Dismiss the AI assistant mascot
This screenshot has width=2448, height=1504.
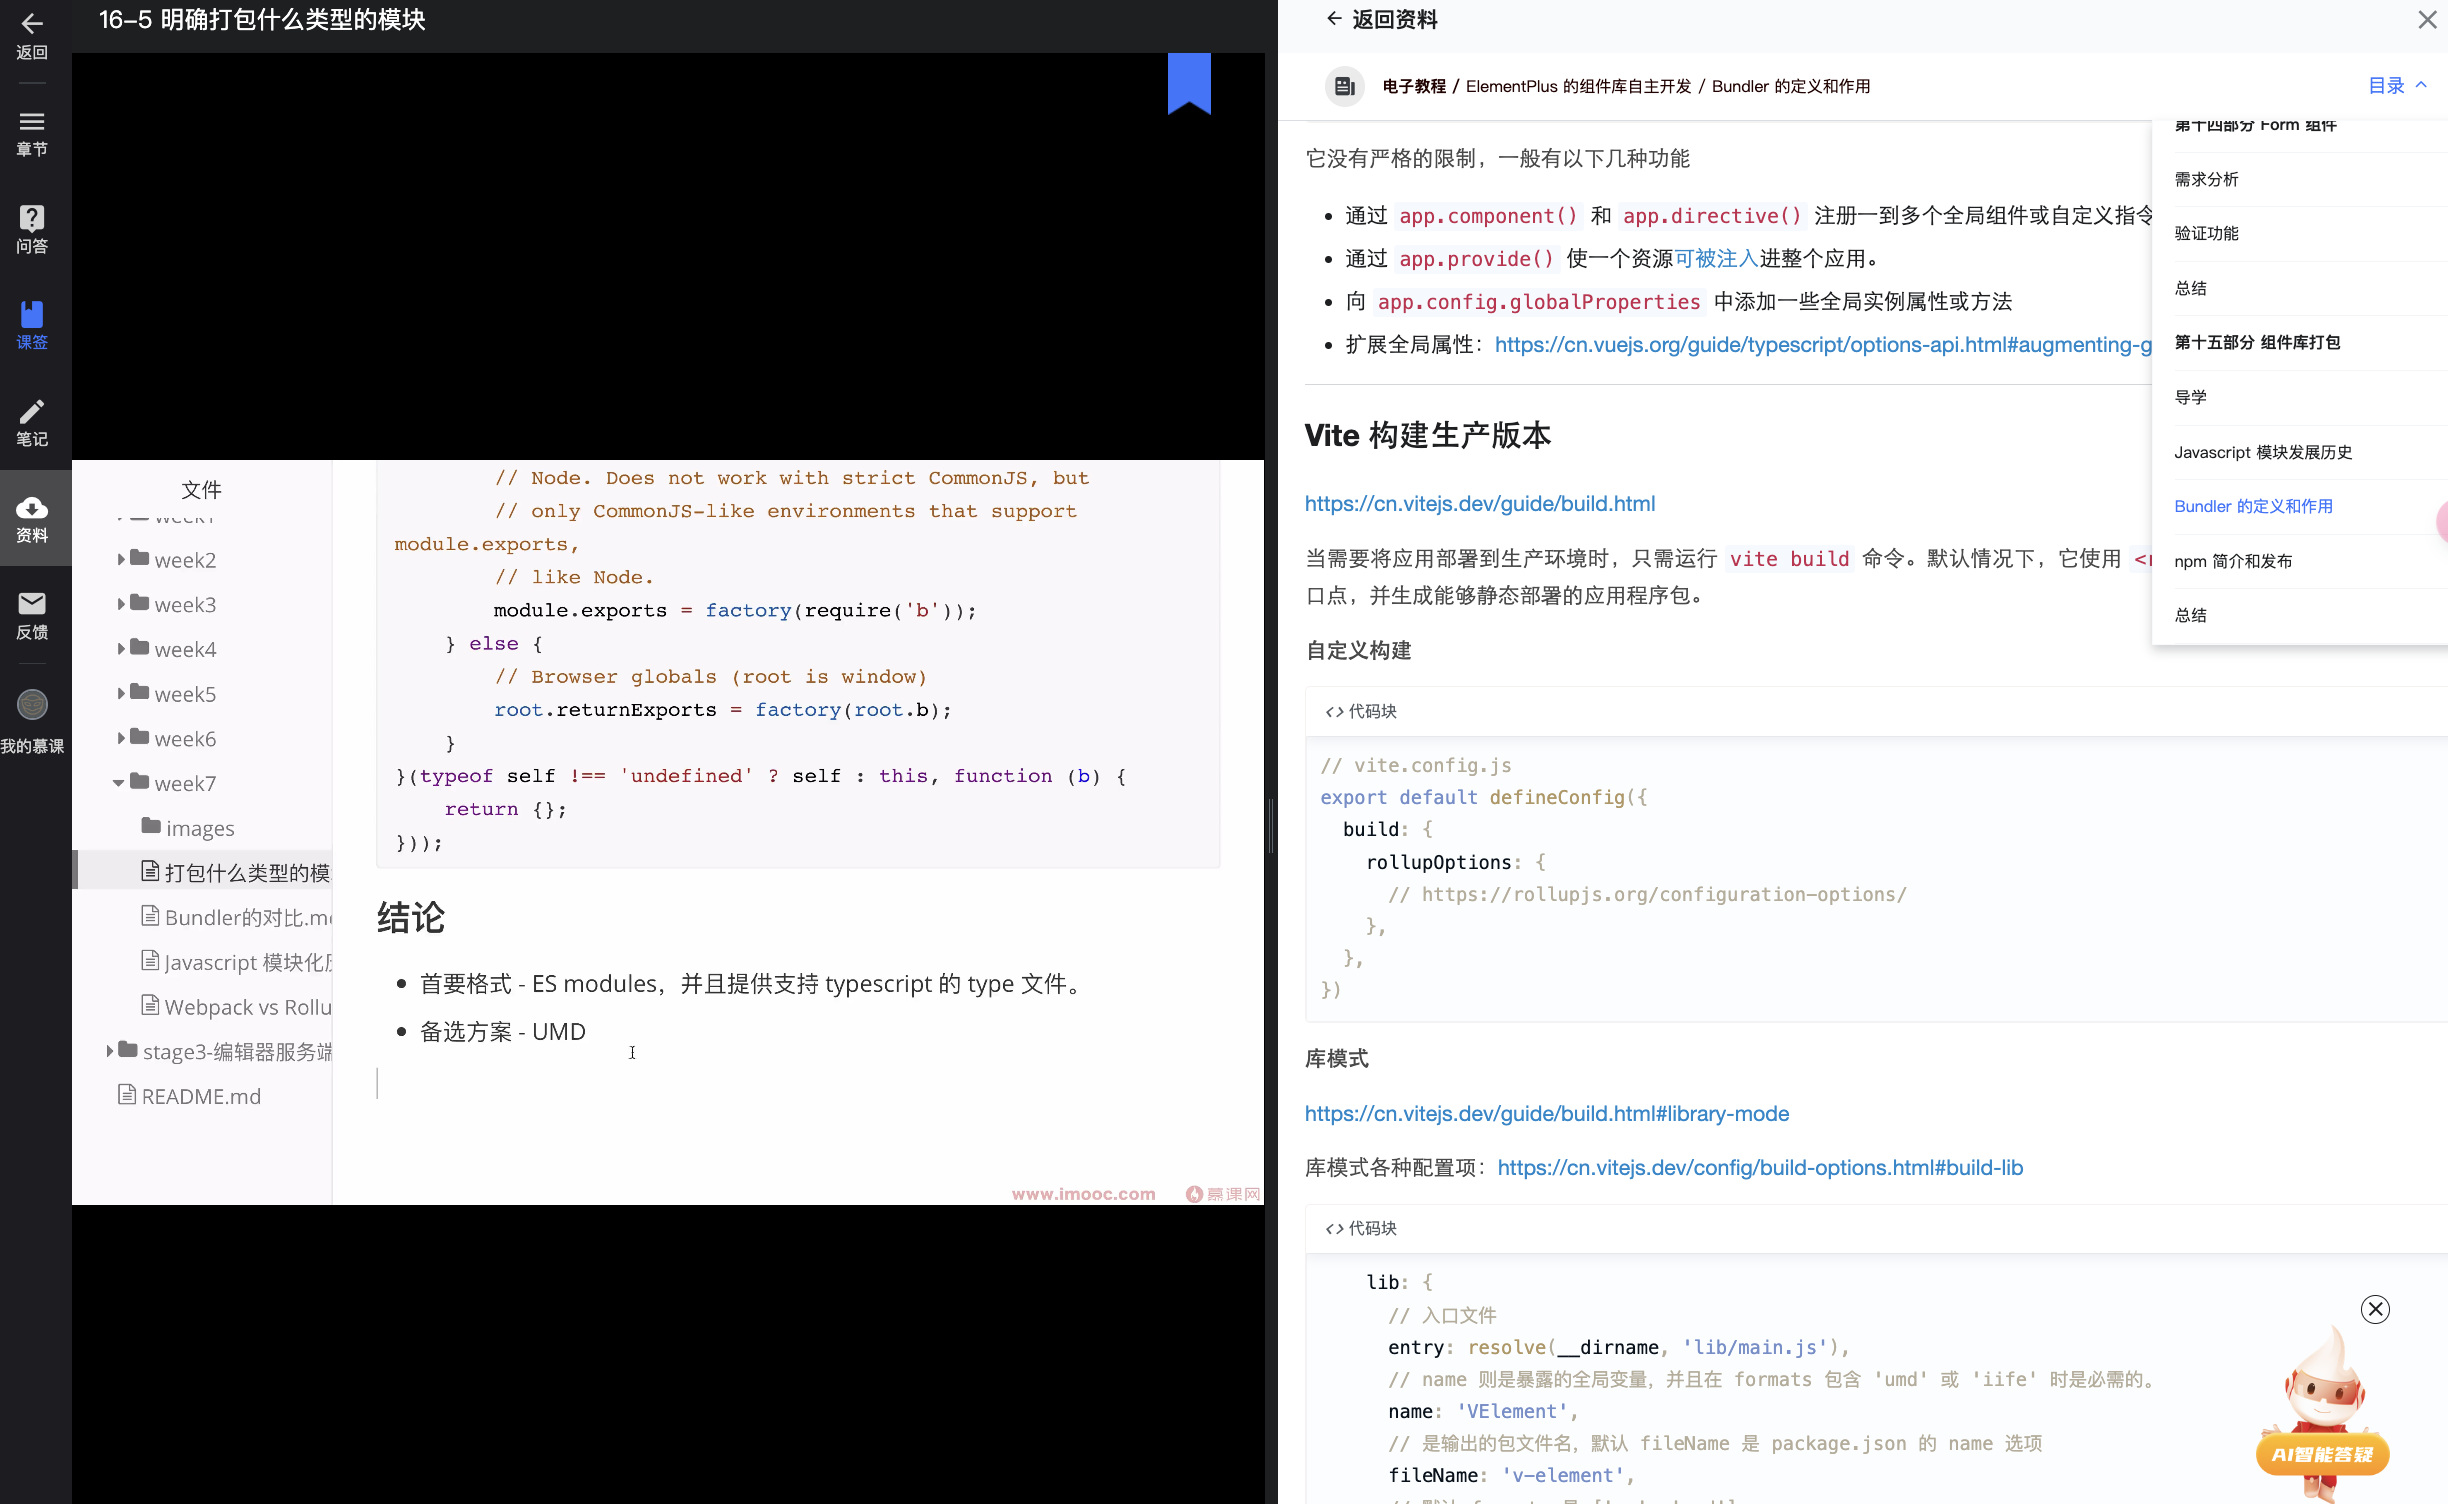(x=2375, y=1309)
